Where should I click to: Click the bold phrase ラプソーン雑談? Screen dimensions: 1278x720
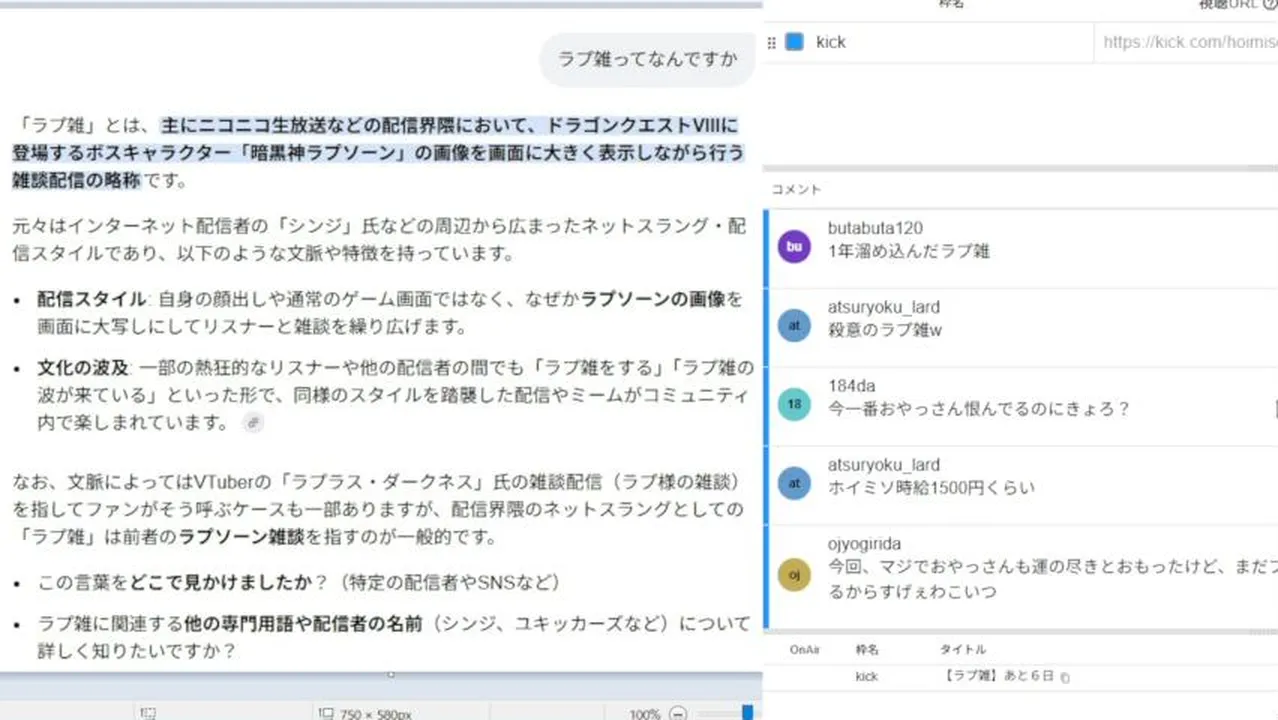pos(241,537)
